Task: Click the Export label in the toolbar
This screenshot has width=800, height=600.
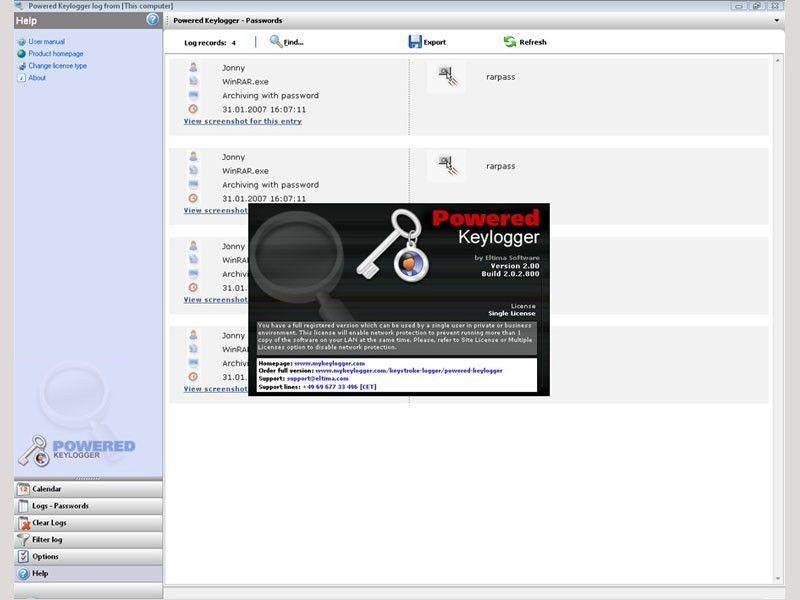Action: [435, 42]
